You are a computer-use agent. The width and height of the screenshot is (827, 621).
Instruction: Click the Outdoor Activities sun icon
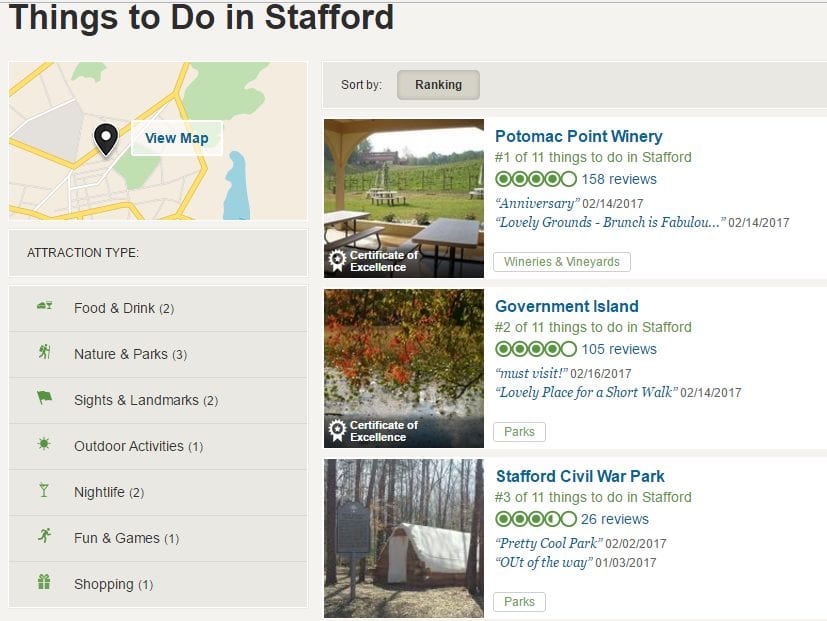44,445
